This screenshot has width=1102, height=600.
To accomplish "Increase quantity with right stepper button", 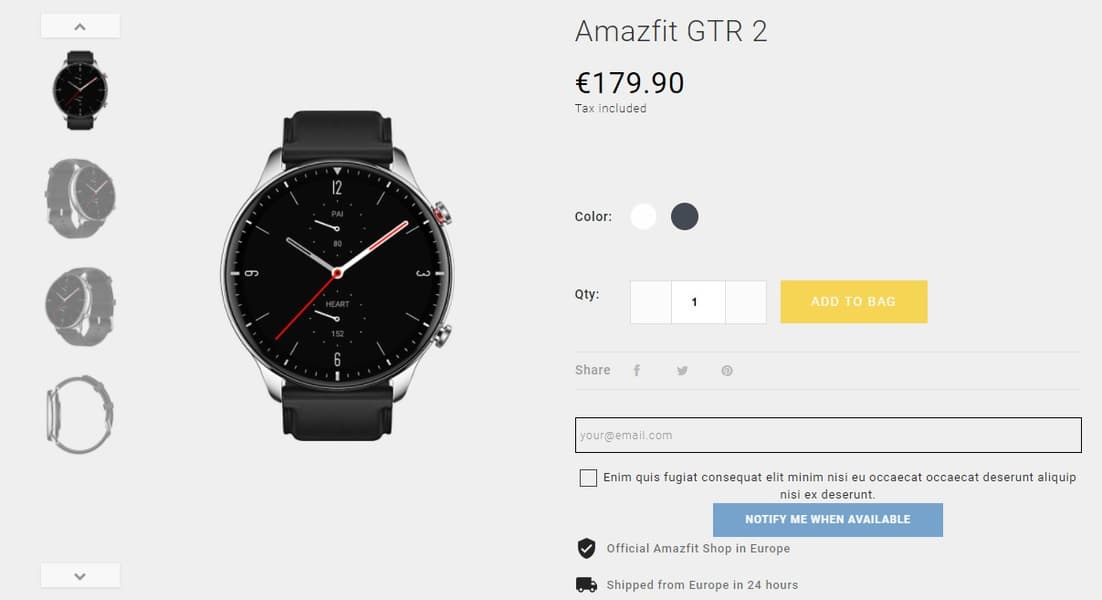I will 746,302.
